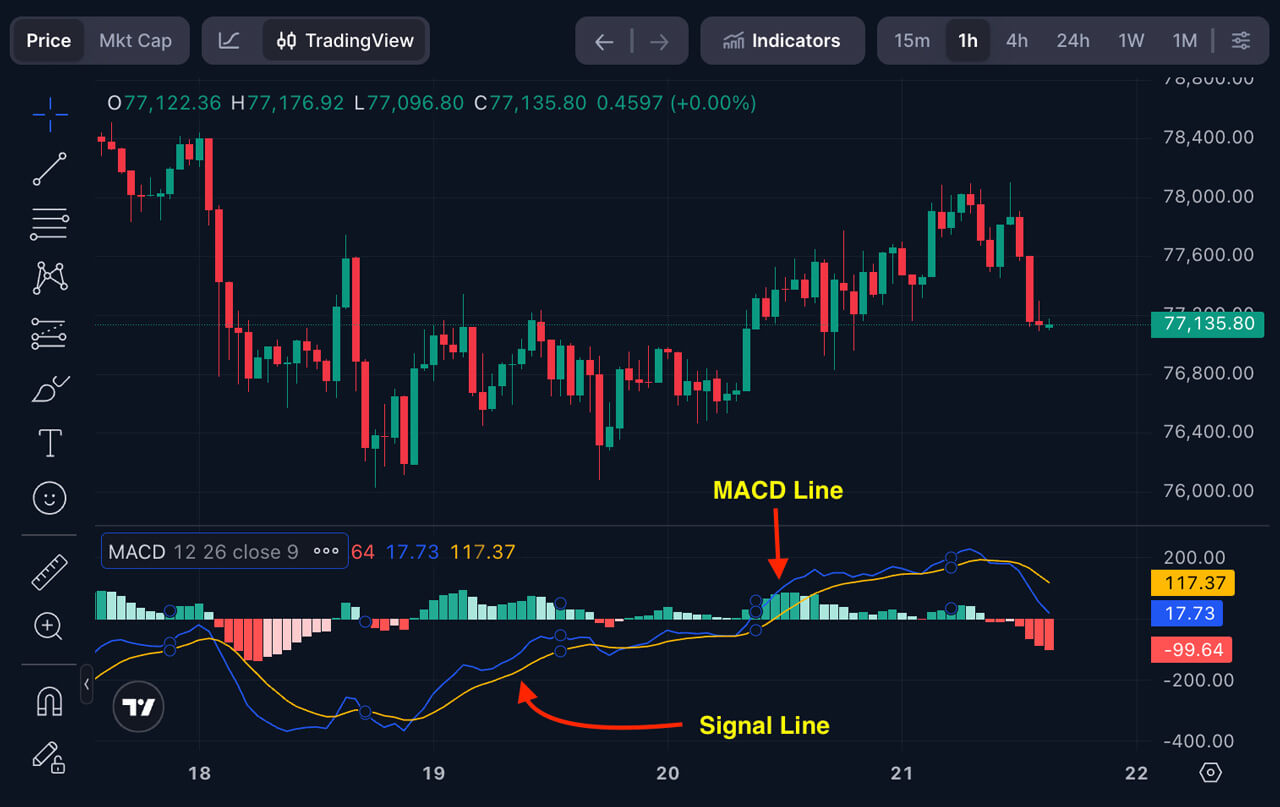Select the crosshair cursor tool
Screen dimensions: 1280x807
click(50, 115)
